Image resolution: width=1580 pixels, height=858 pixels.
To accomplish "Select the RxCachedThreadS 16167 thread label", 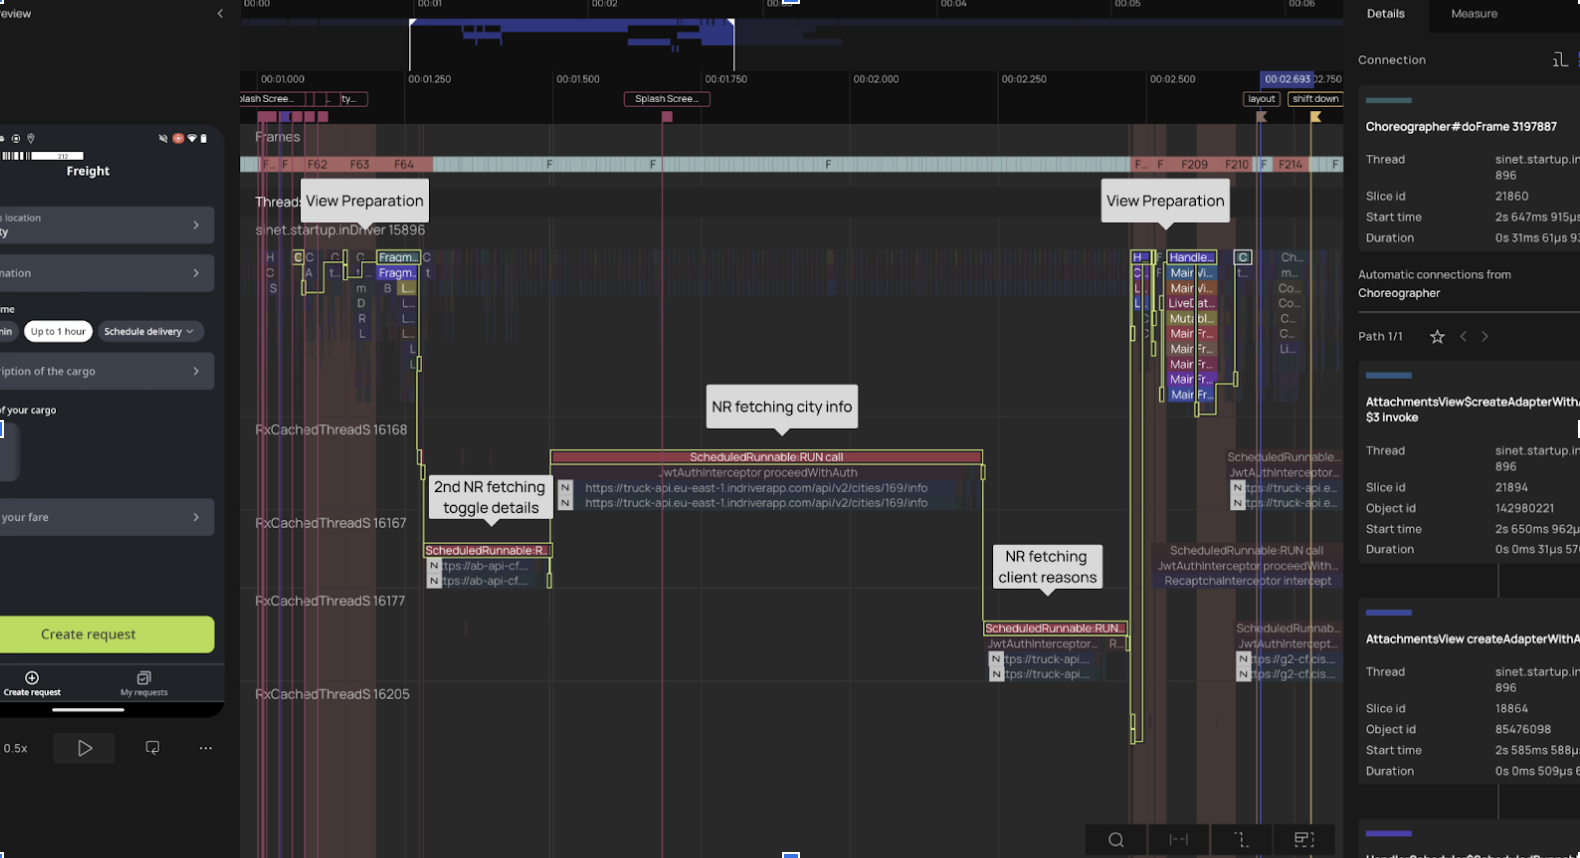I will click(331, 523).
